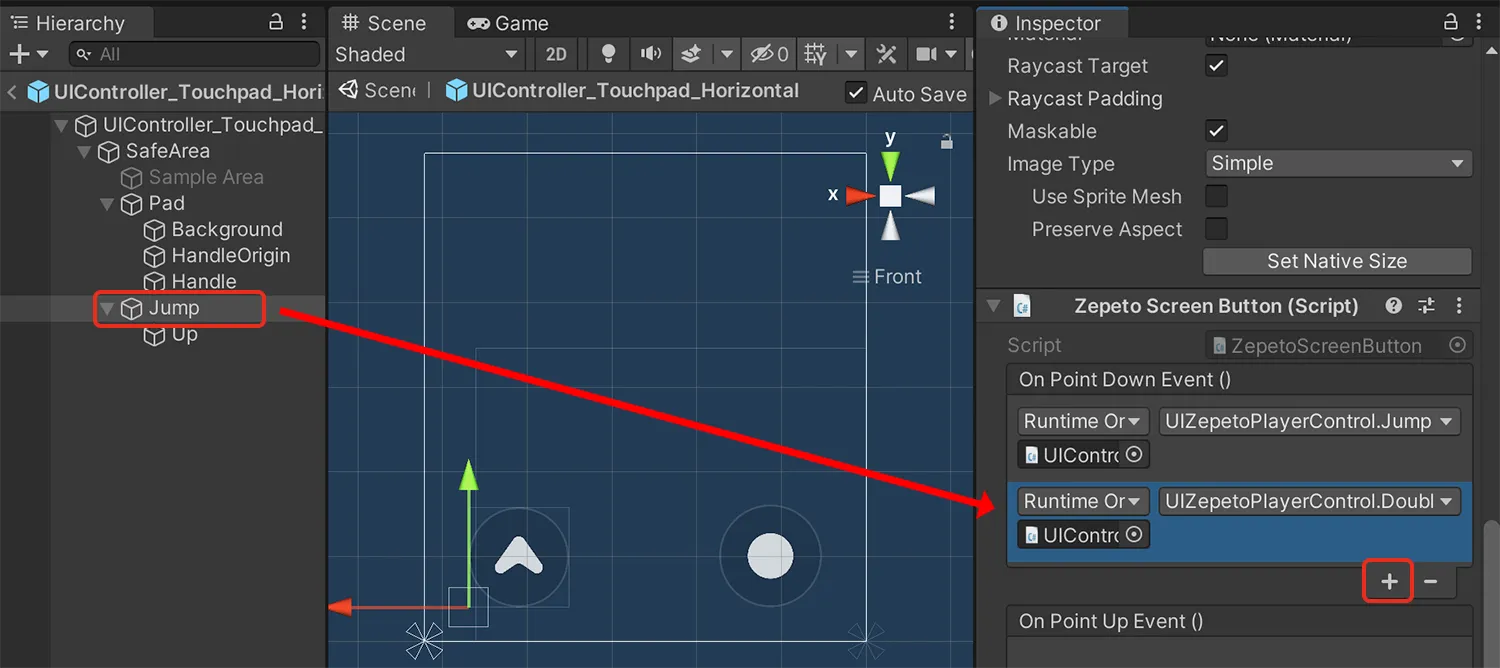
Task: Open the grid settings dropdown arrow
Action: click(x=851, y=54)
